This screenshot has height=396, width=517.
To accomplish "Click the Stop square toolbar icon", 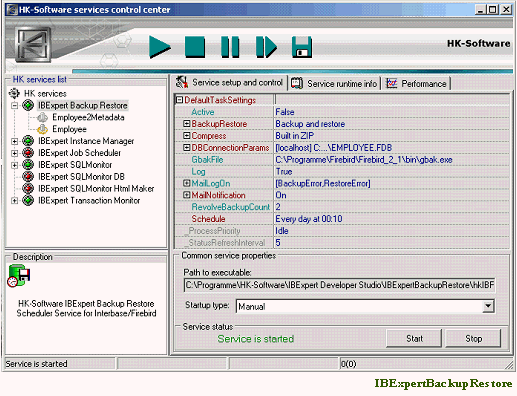I will point(195,47).
